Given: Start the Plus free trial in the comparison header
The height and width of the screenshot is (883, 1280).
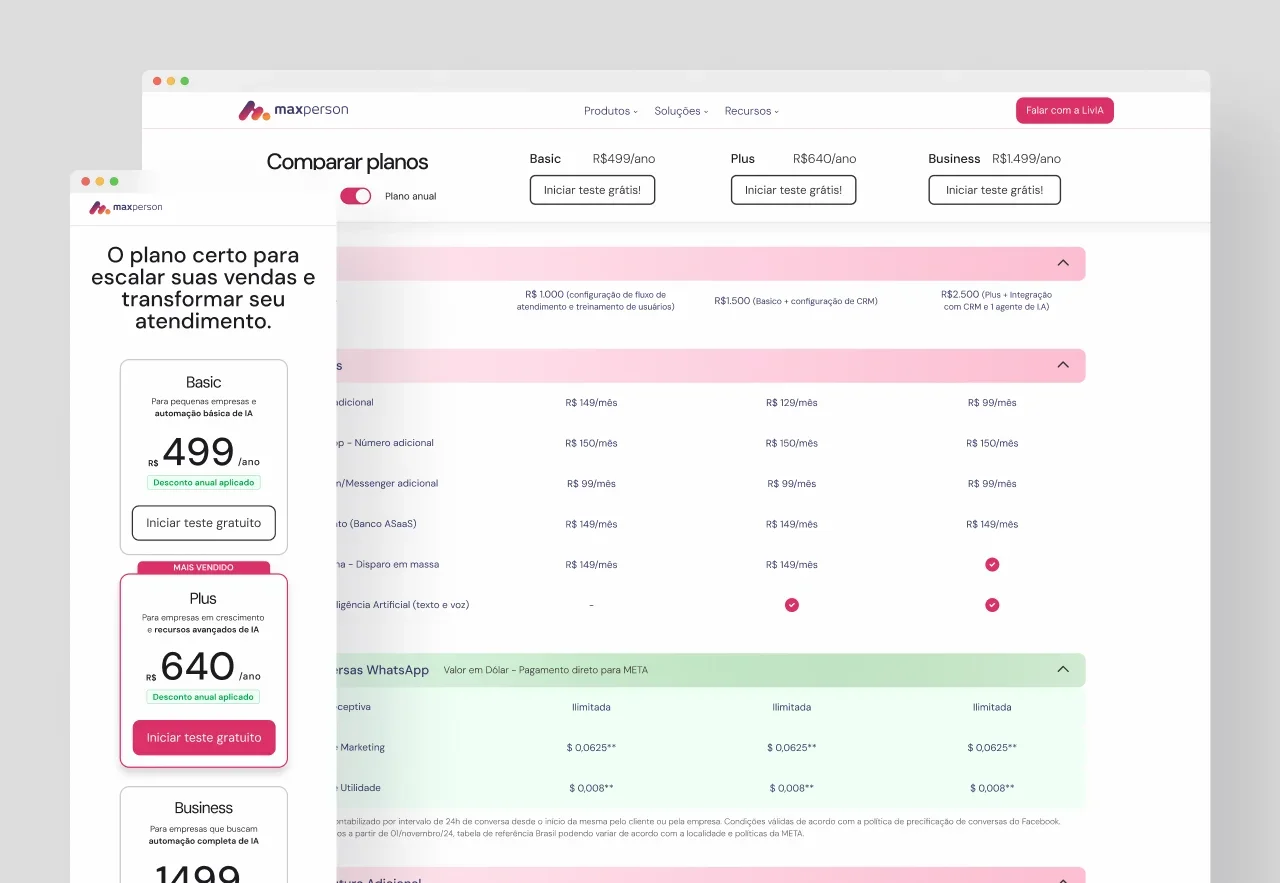Looking at the screenshot, I should tap(793, 190).
